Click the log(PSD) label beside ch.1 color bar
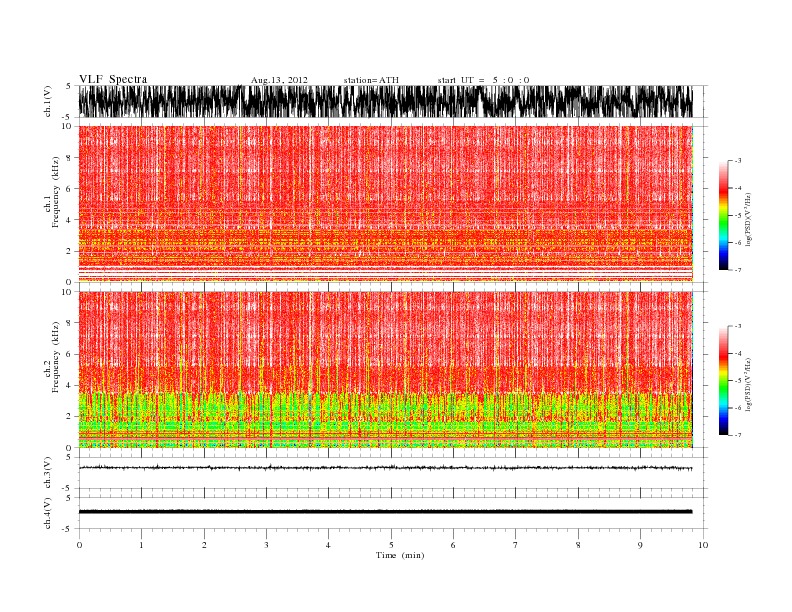Image resolution: width=792 pixels, height=612 pixels. click(749, 220)
